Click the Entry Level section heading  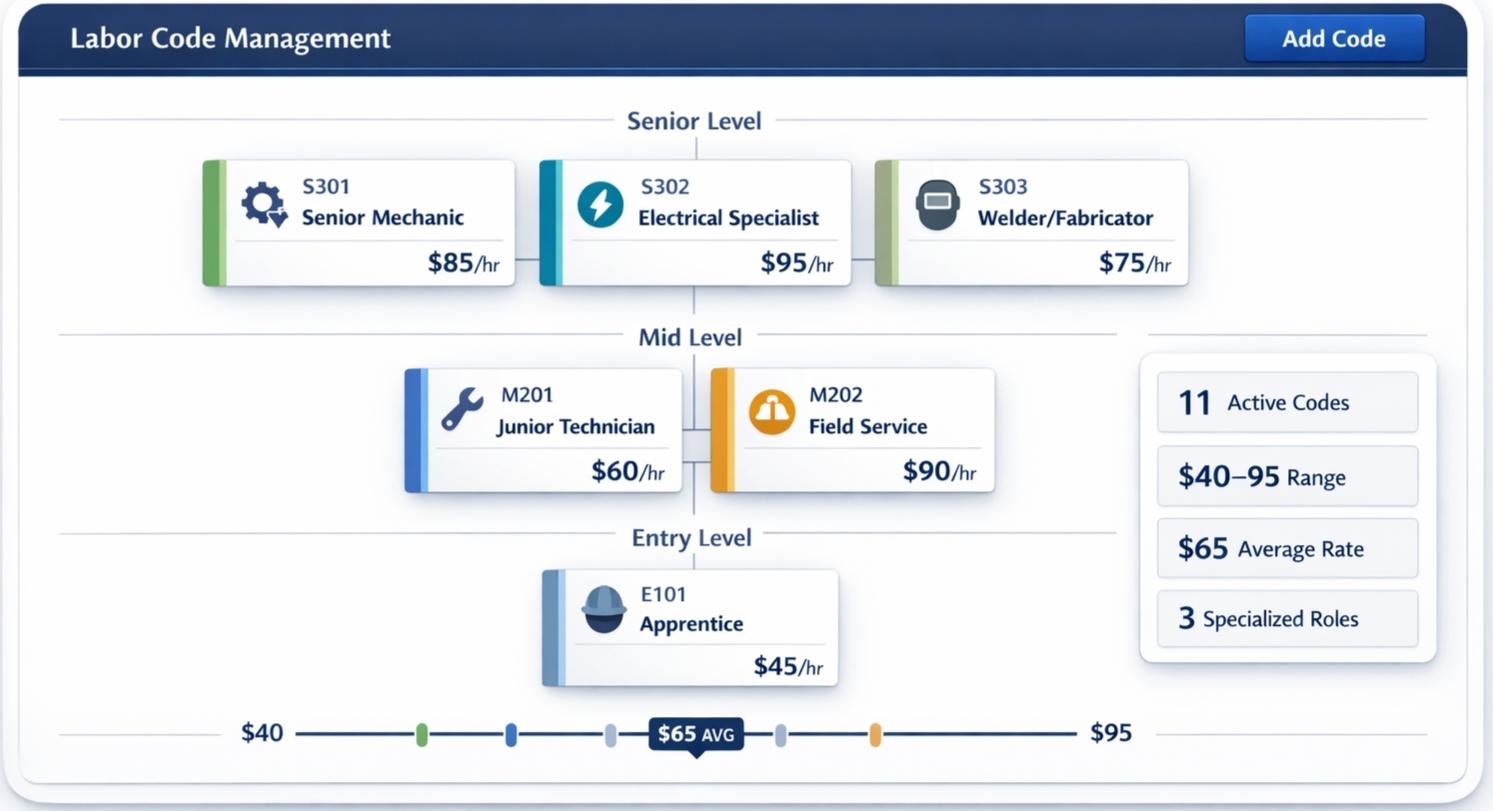pos(691,537)
